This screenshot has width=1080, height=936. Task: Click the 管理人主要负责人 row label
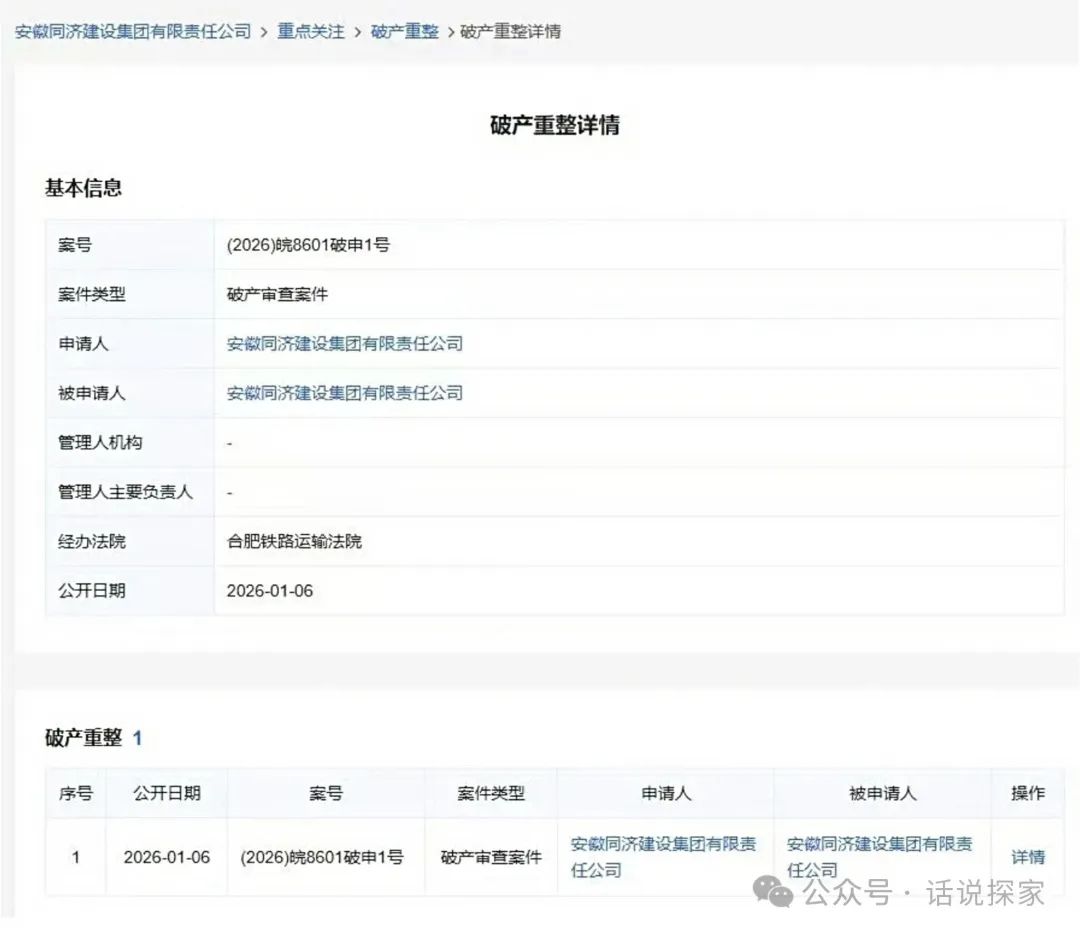(125, 492)
